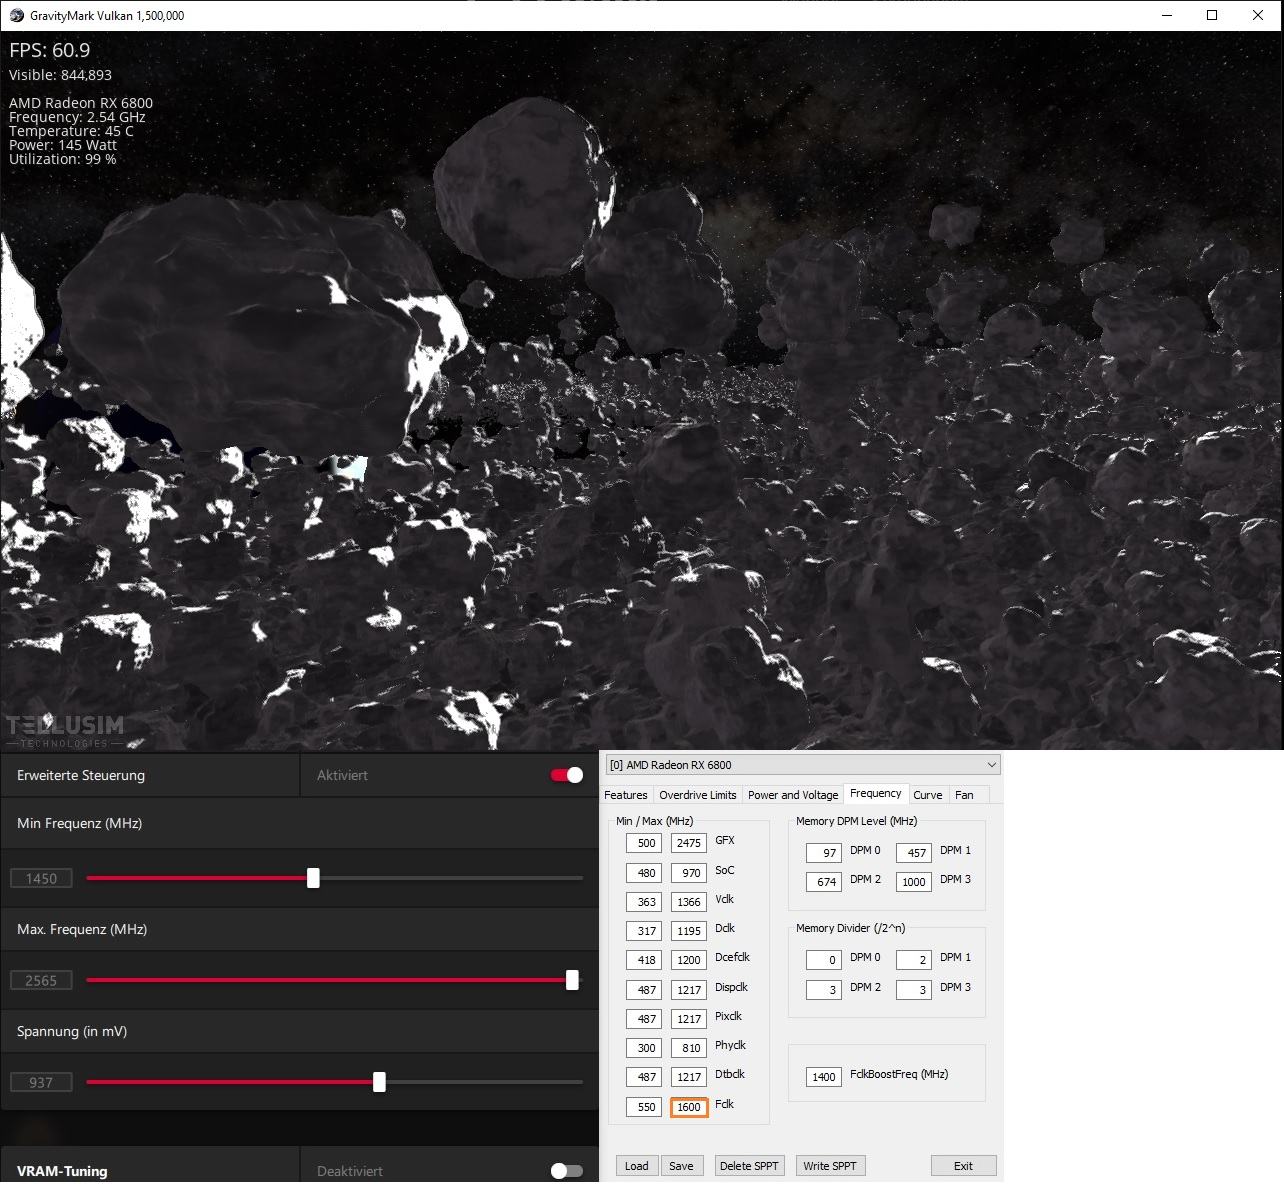Click the Phyclk maximum field 810
Screen dimensions: 1284x1184
click(x=688, y=1048)
